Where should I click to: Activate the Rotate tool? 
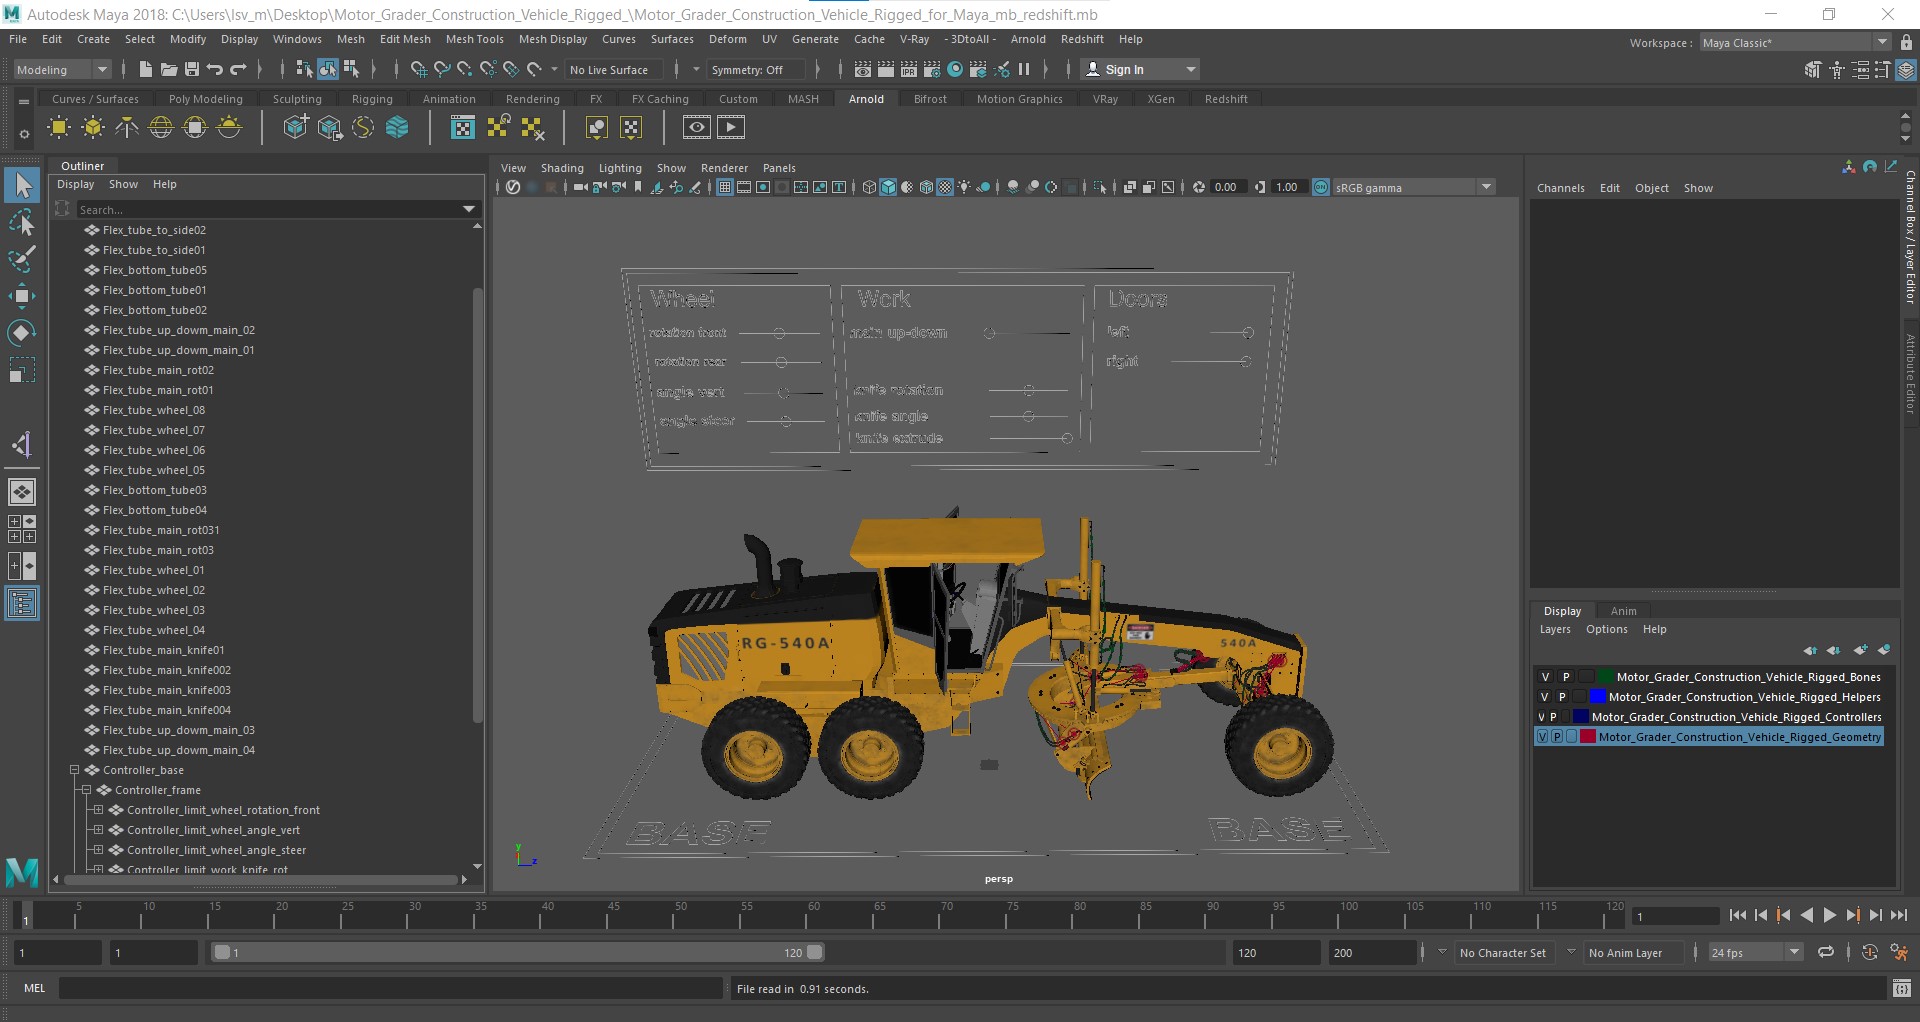pyautogui.click(x=22, y=333)
